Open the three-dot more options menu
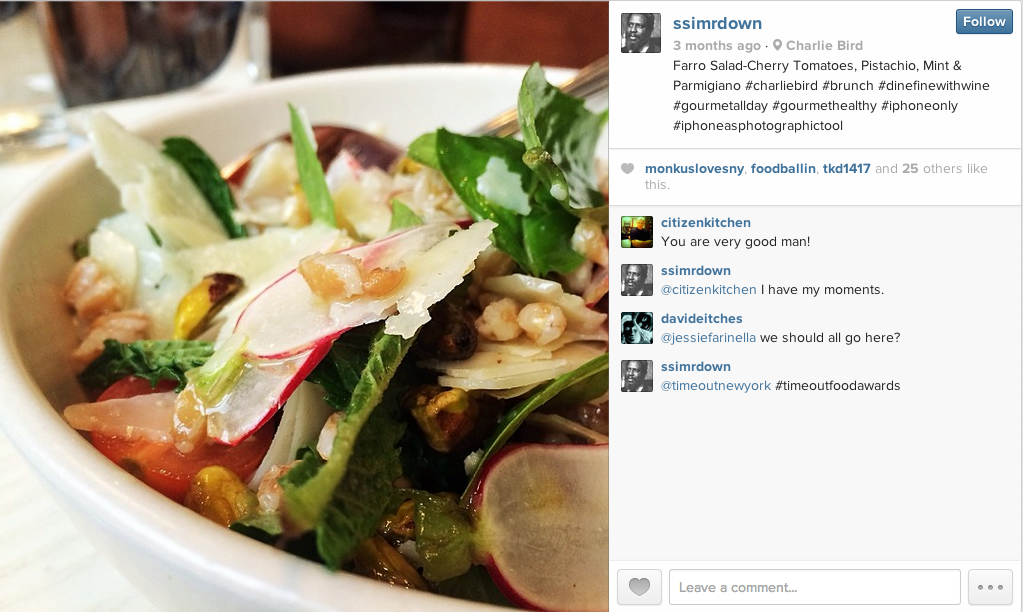Screen dimensions: 1023x612 (x=990, y=587)
